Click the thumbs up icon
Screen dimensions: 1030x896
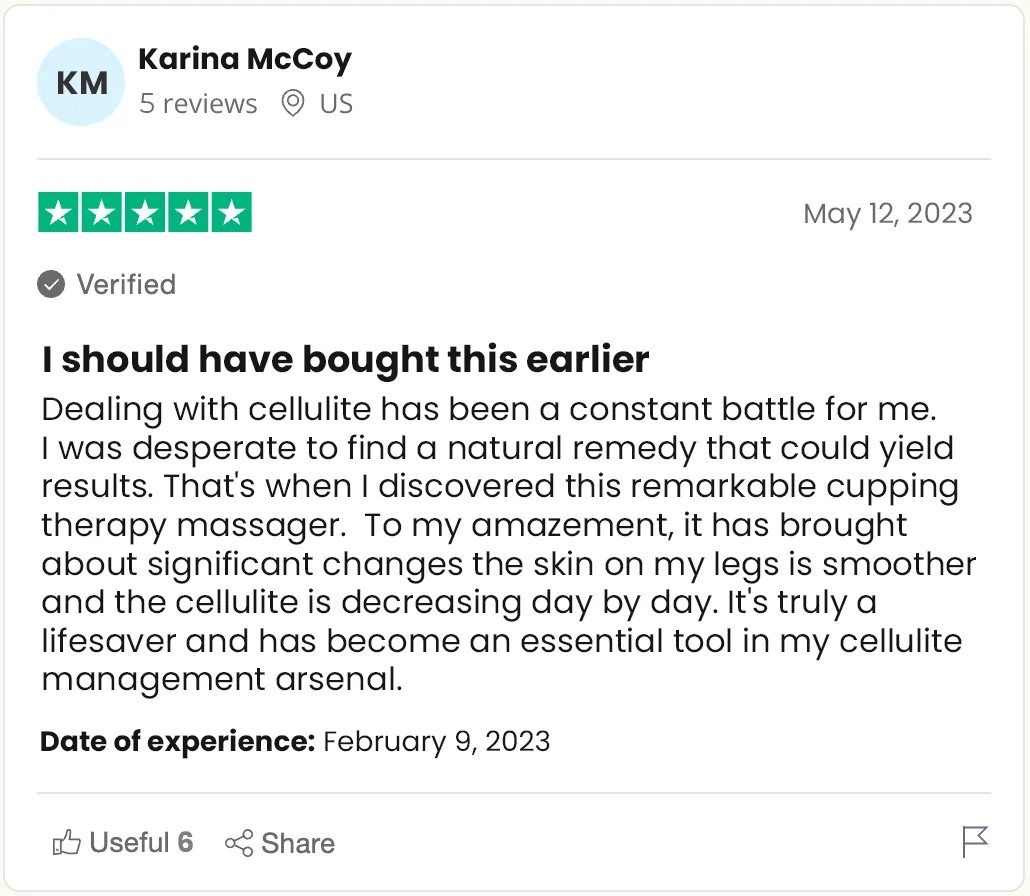66,843
